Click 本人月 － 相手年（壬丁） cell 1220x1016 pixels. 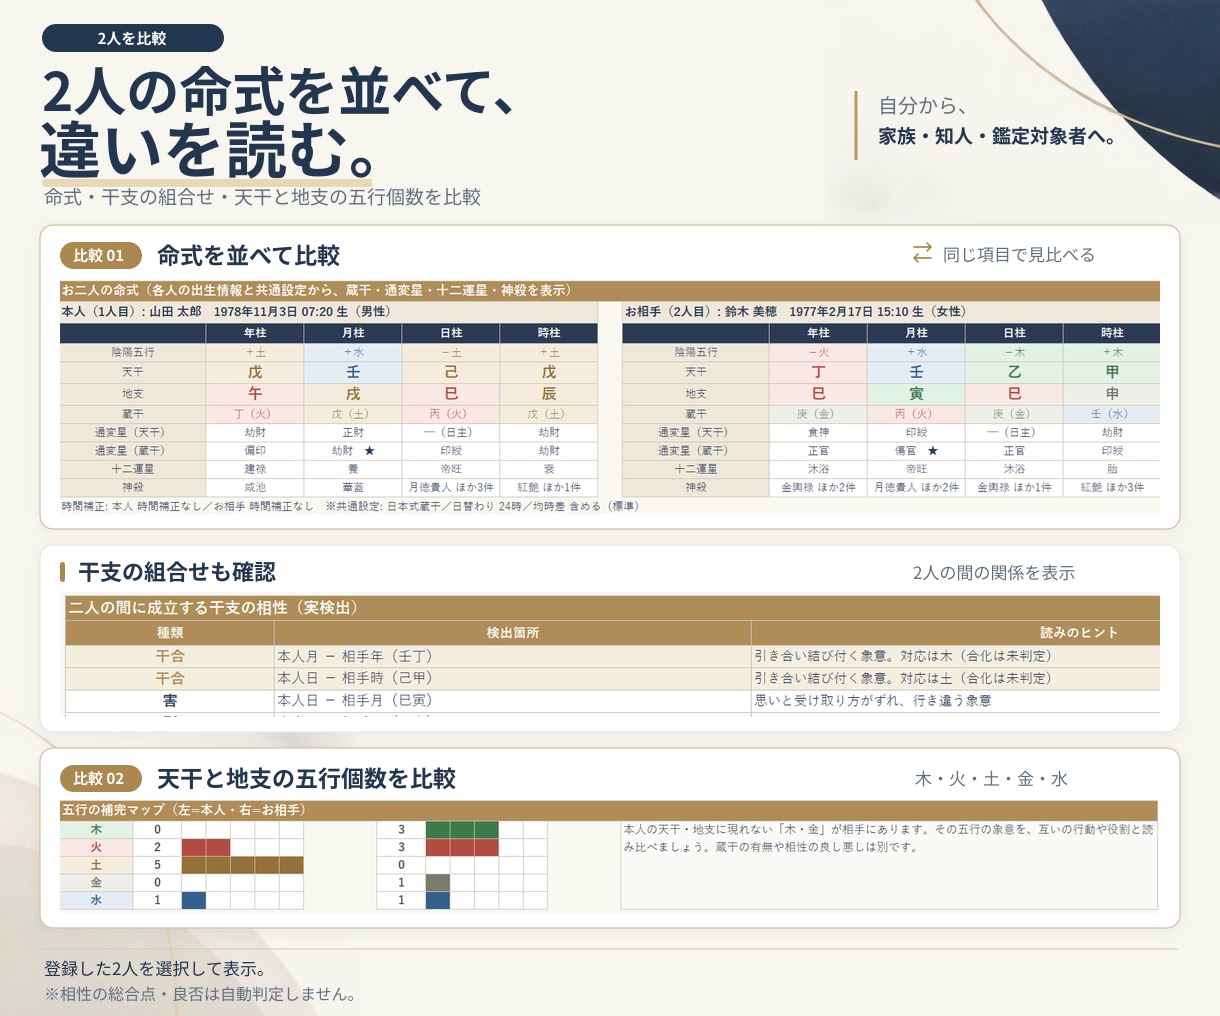click(x=513, y=657)
